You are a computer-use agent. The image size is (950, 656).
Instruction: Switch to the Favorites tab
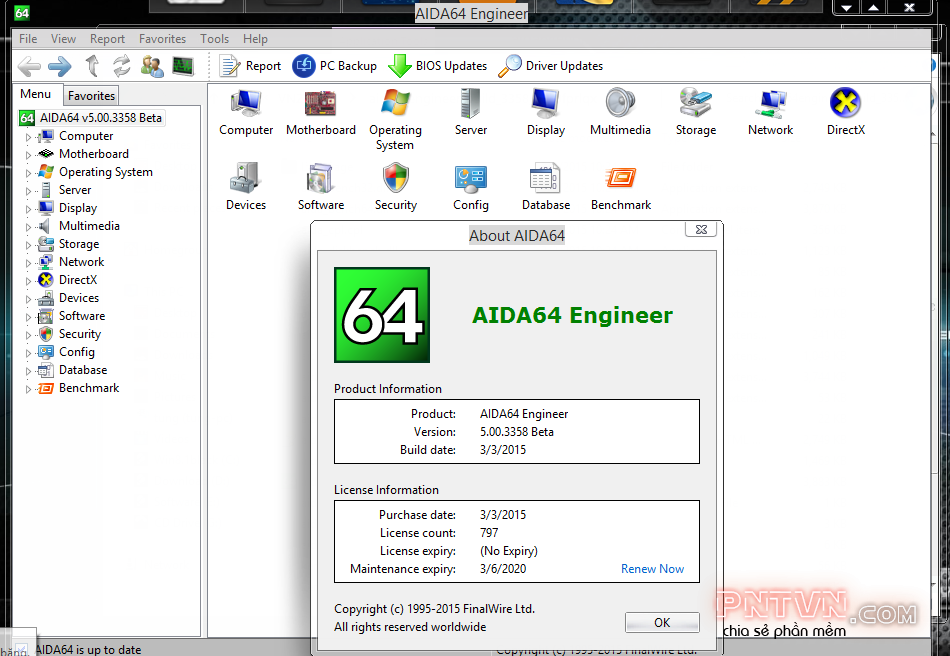click(90, 95)
